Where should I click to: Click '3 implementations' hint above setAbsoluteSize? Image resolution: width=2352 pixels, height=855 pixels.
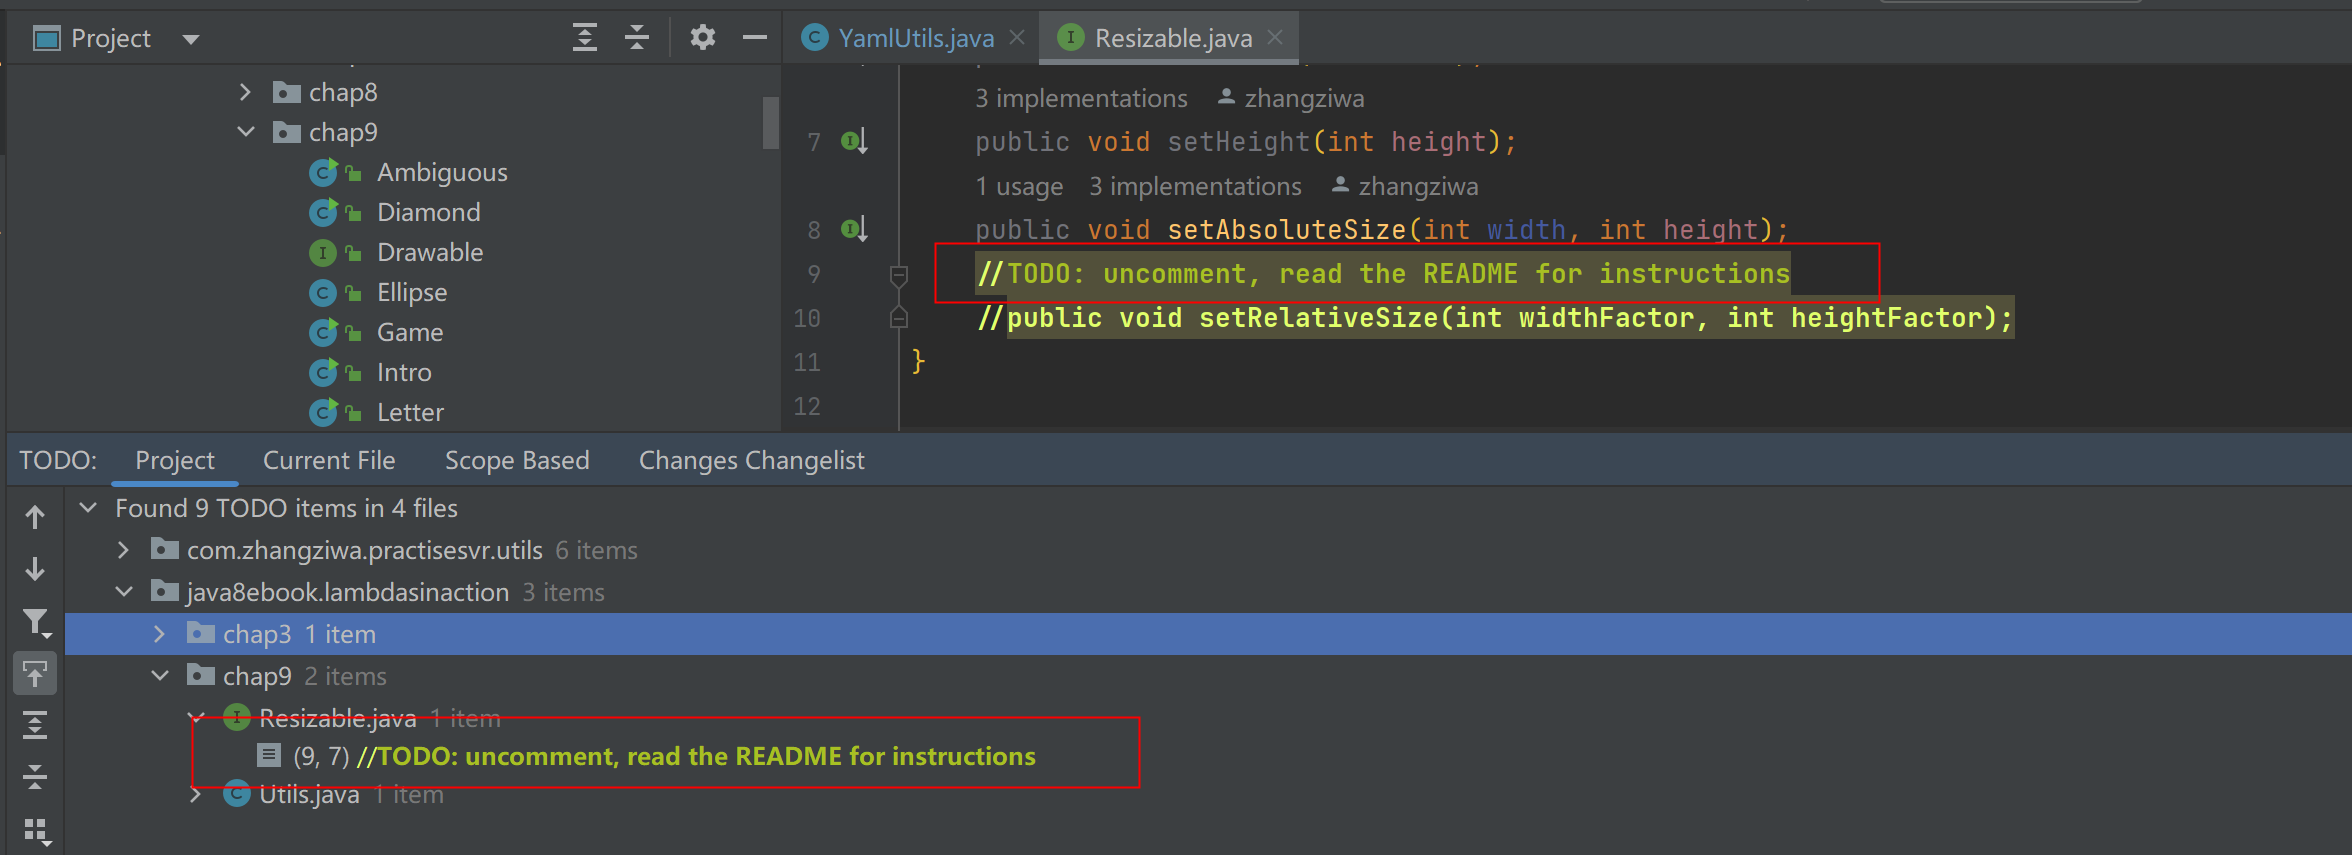1195,186
